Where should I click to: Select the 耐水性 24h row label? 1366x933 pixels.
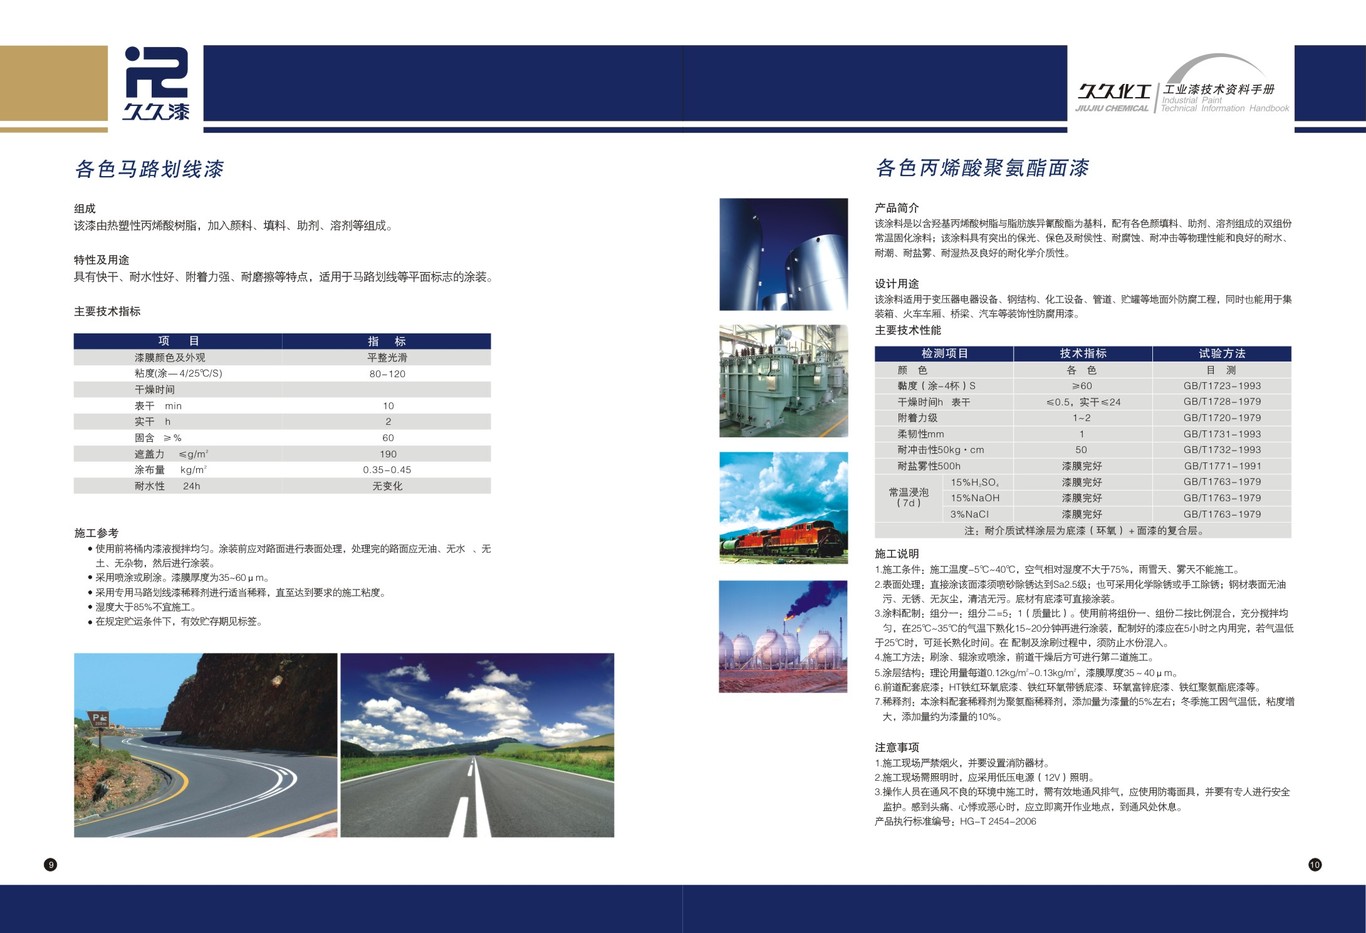[x=167, y=486]
